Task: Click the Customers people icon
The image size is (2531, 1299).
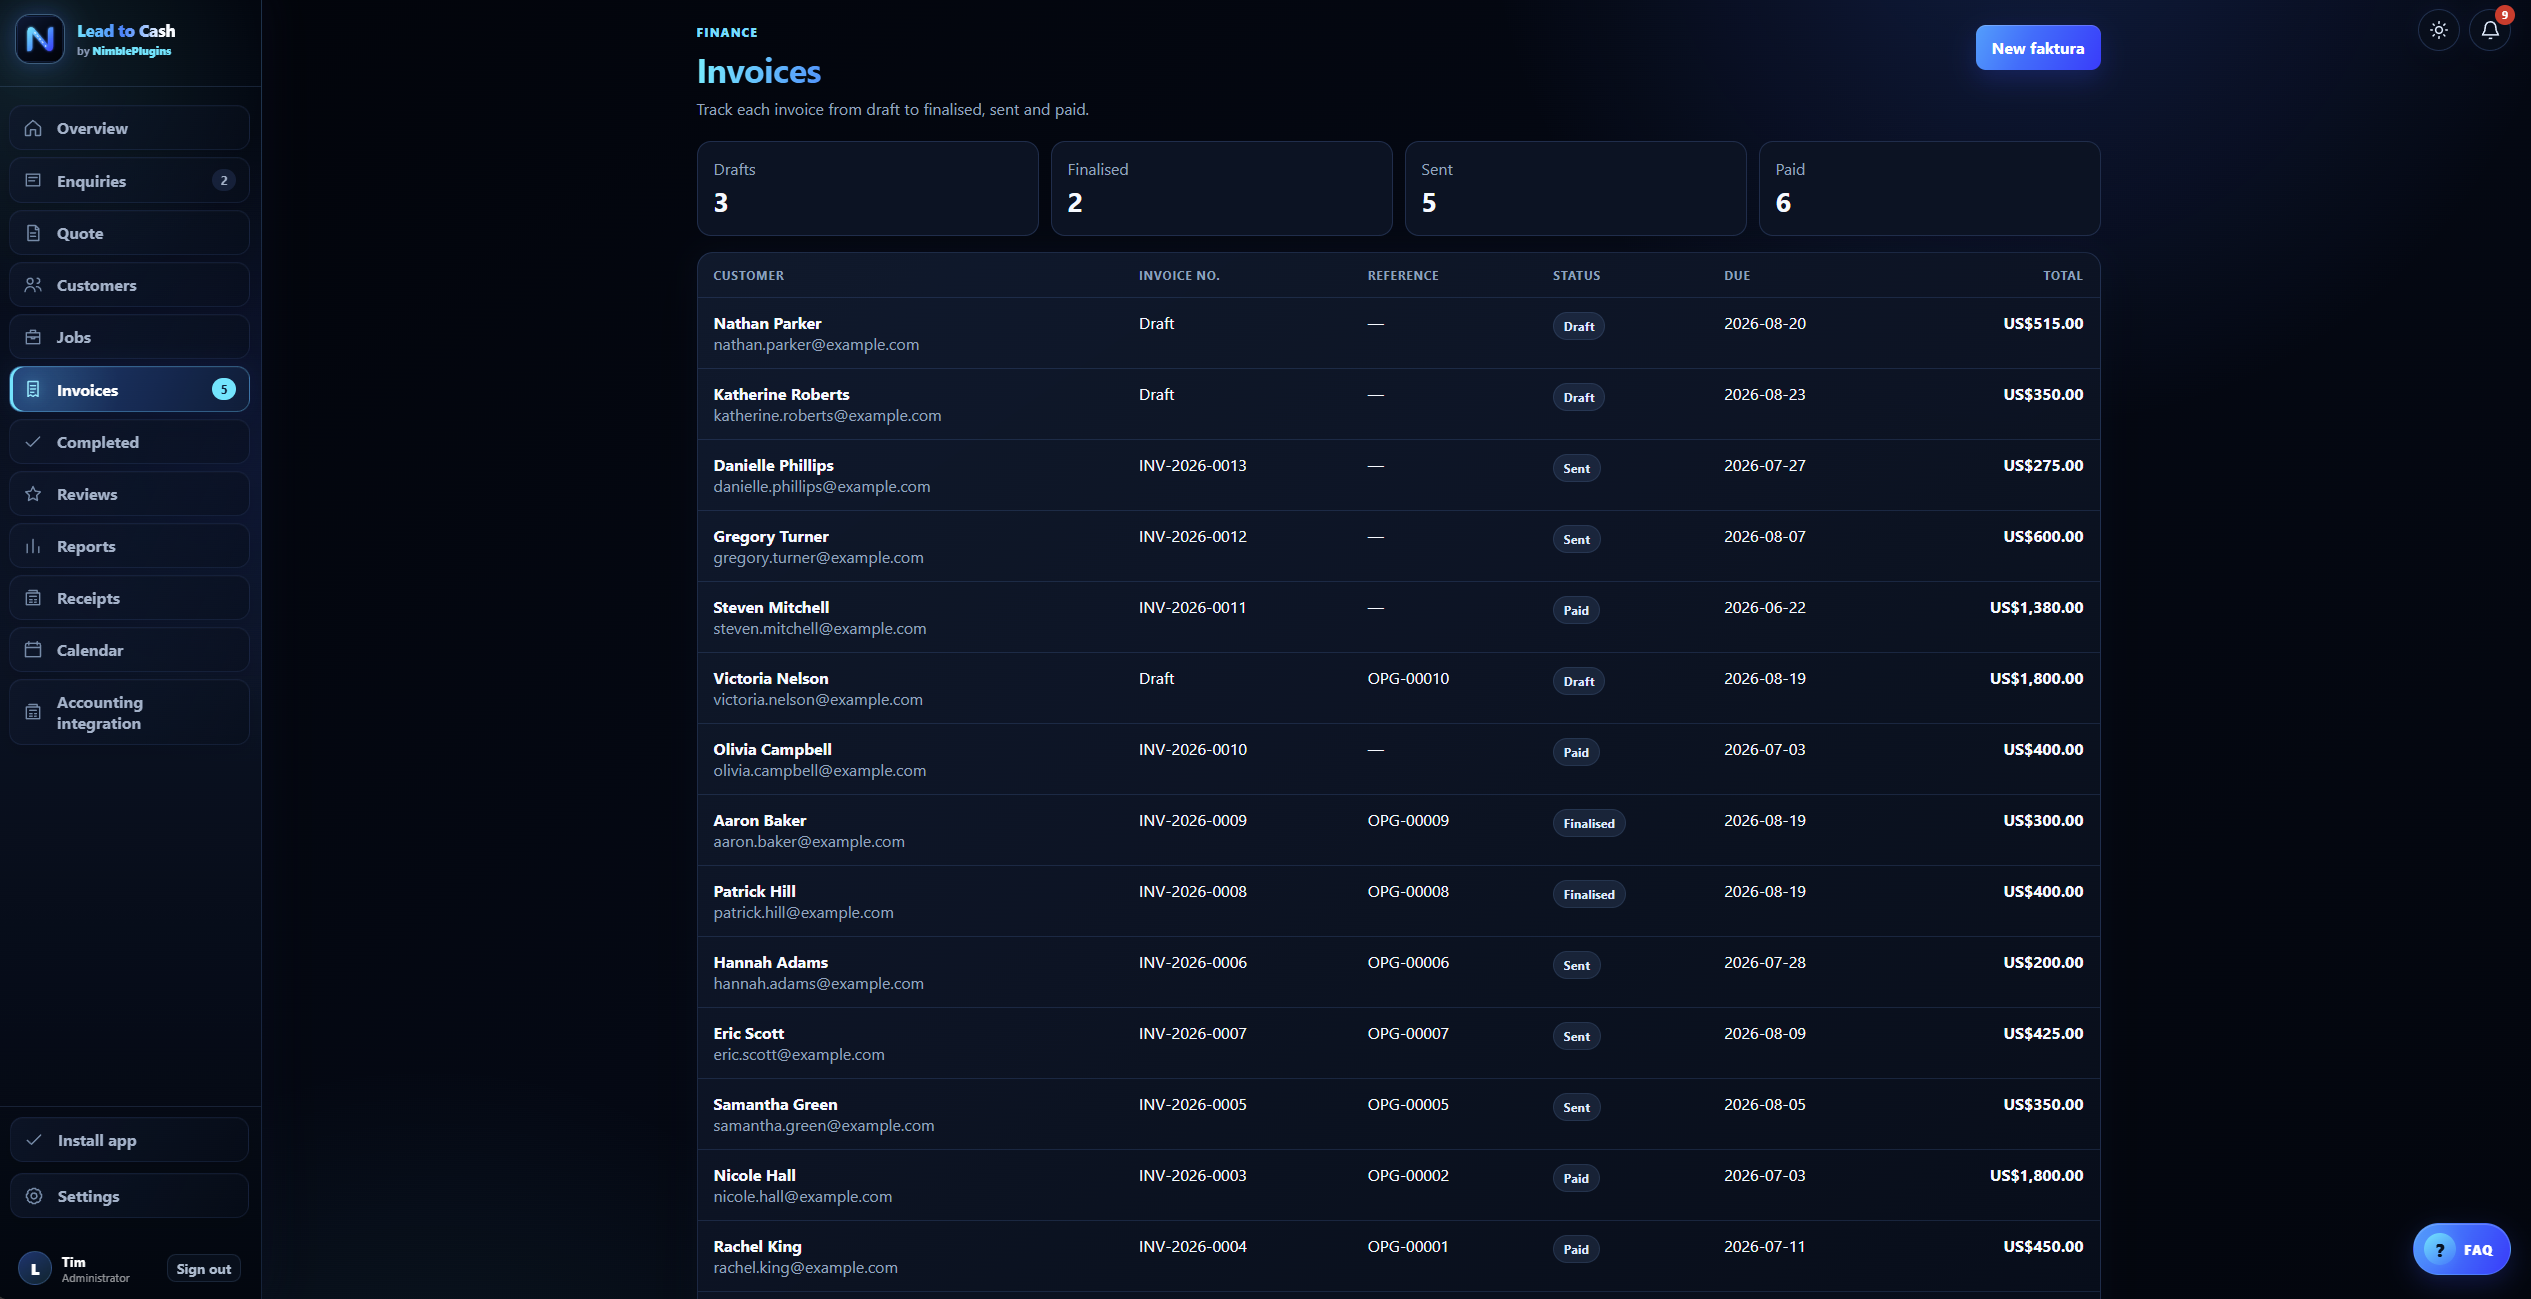Action: click(33, 285)
